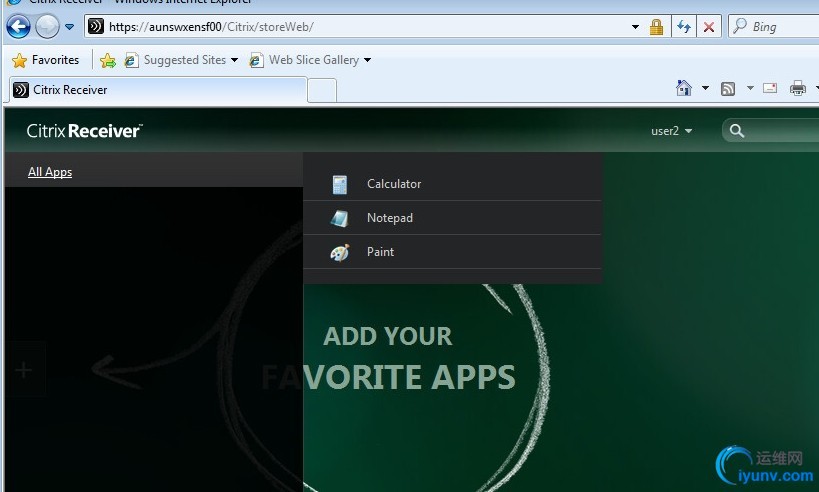Expand the Web Slice Gallery dropdown arrow
Viewport: 819px width, 492px height.
tap(368, 60)
